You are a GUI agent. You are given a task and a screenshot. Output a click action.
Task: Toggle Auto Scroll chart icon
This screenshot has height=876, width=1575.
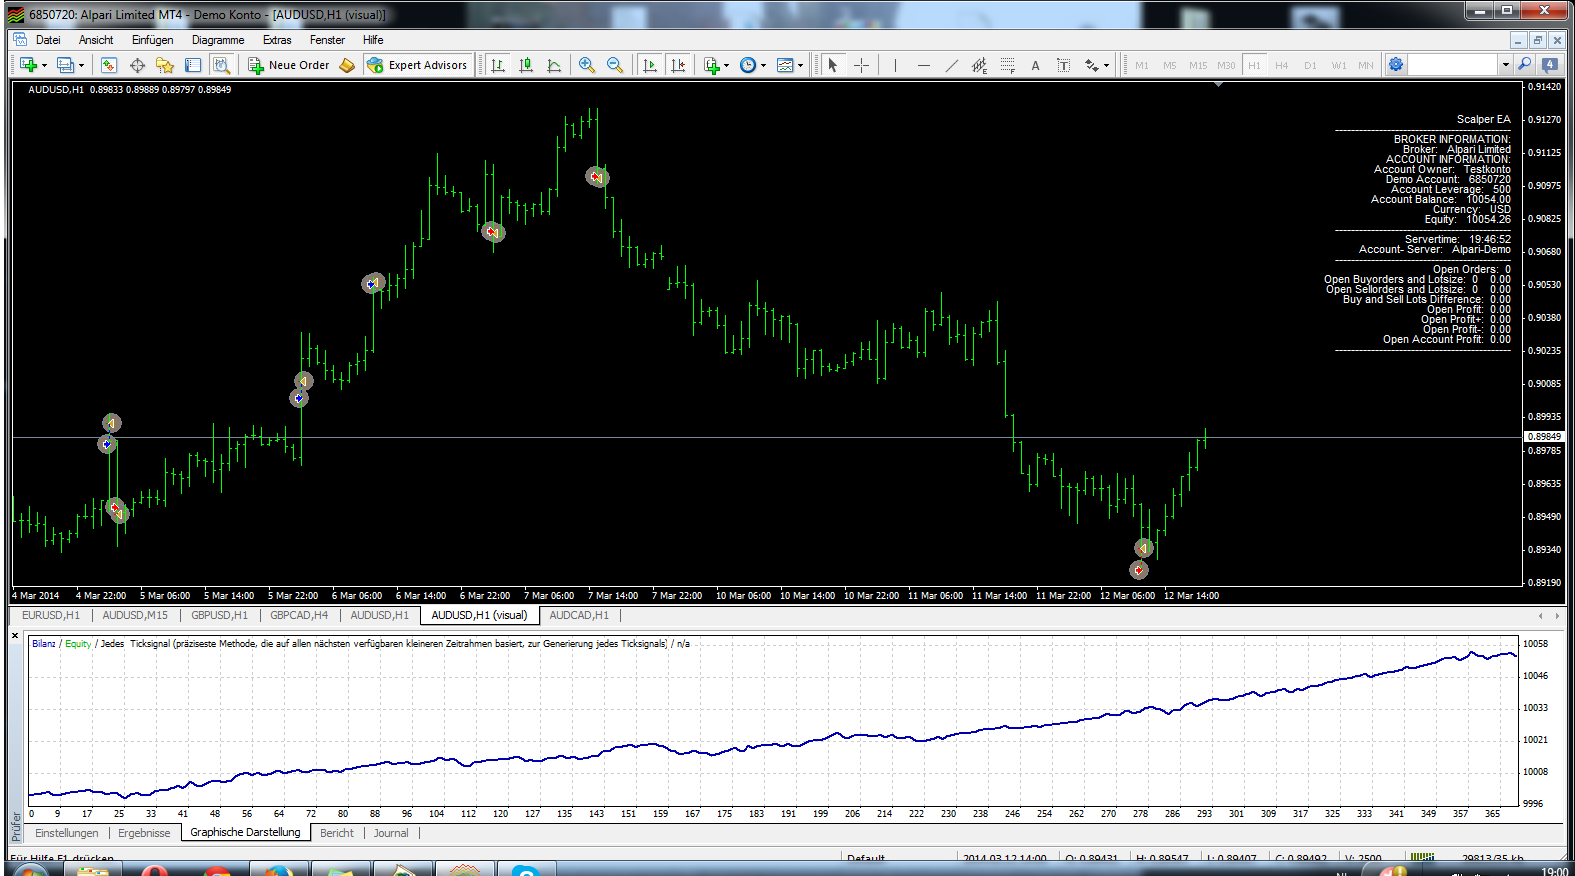tap(650, 65)
